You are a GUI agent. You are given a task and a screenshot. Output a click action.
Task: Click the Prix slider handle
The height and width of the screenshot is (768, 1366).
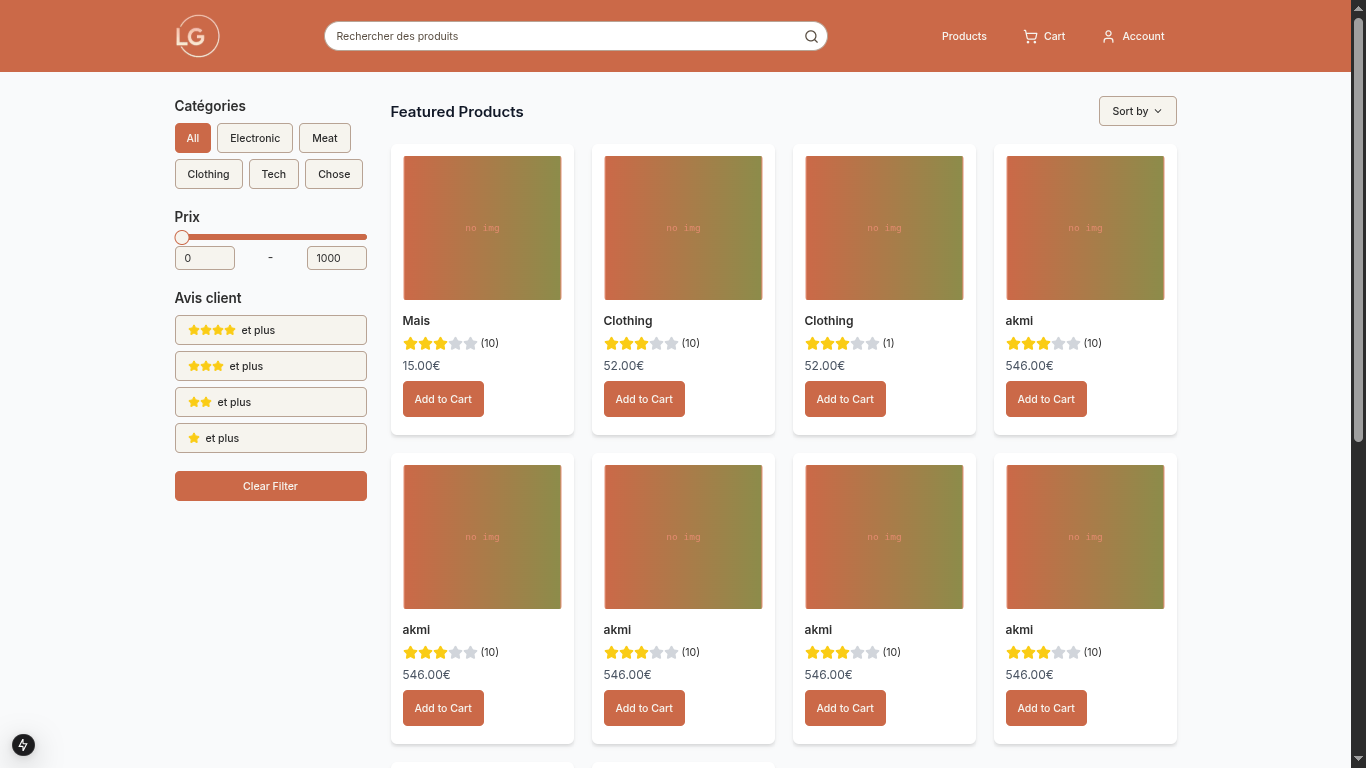point(182,237)
